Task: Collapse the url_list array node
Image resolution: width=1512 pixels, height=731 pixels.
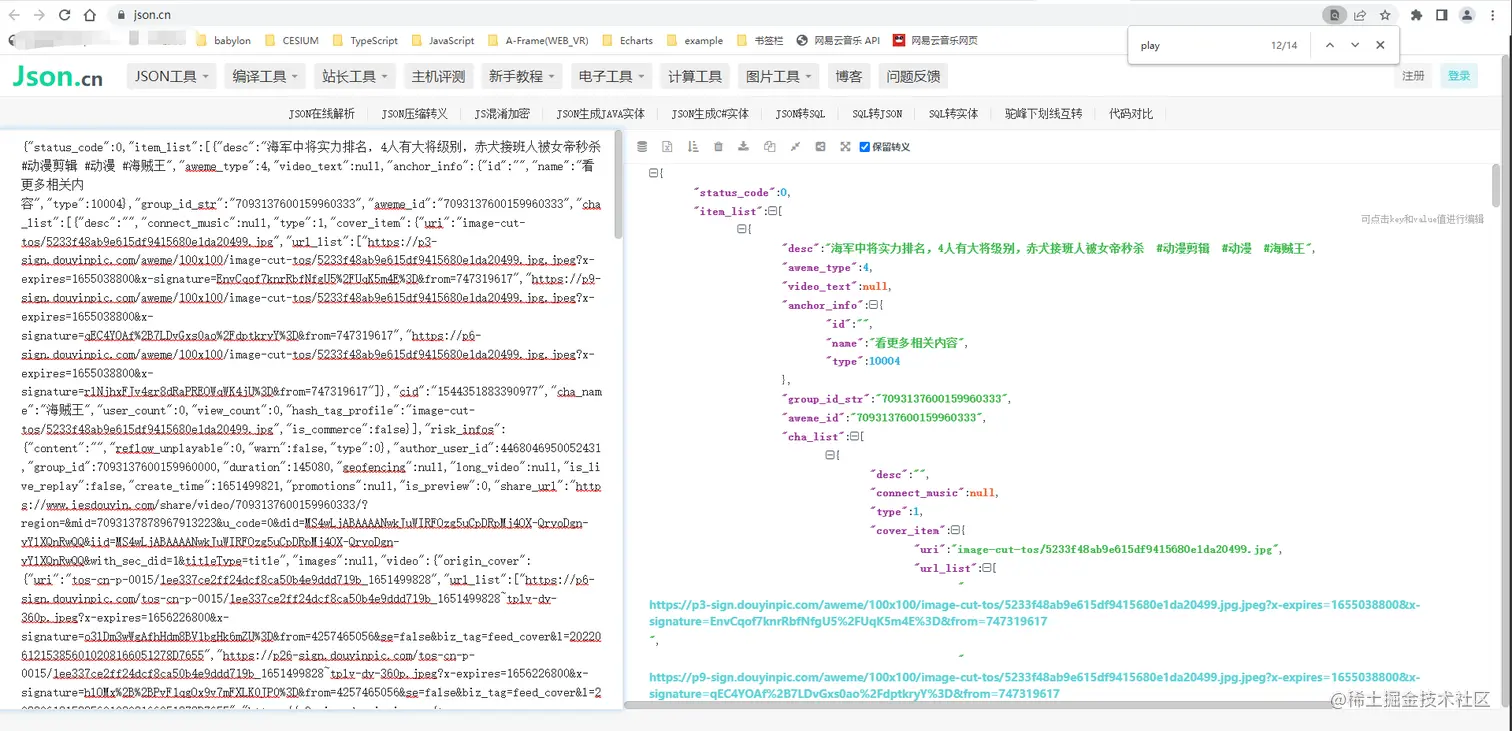Action: (x=987, y=568)
